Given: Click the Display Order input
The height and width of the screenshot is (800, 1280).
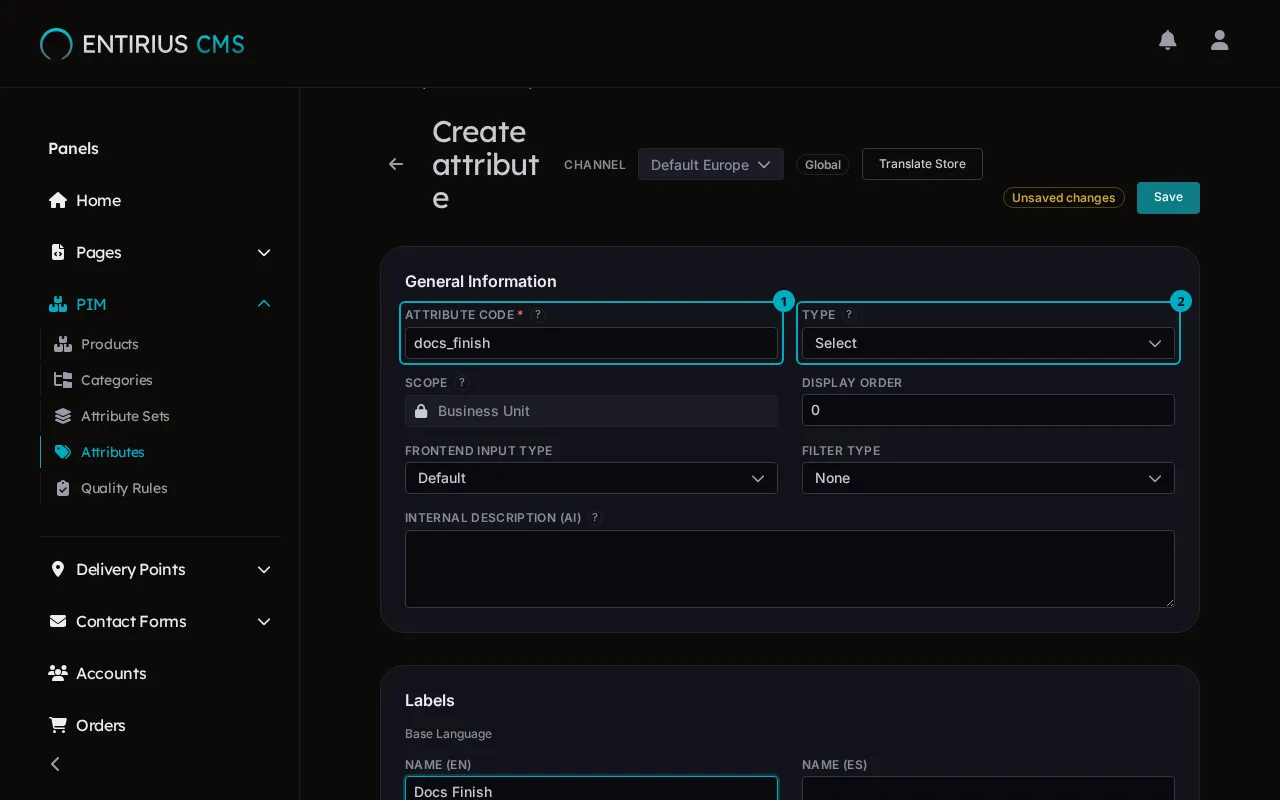Looking at the screenshot, I should click(988, 410).
